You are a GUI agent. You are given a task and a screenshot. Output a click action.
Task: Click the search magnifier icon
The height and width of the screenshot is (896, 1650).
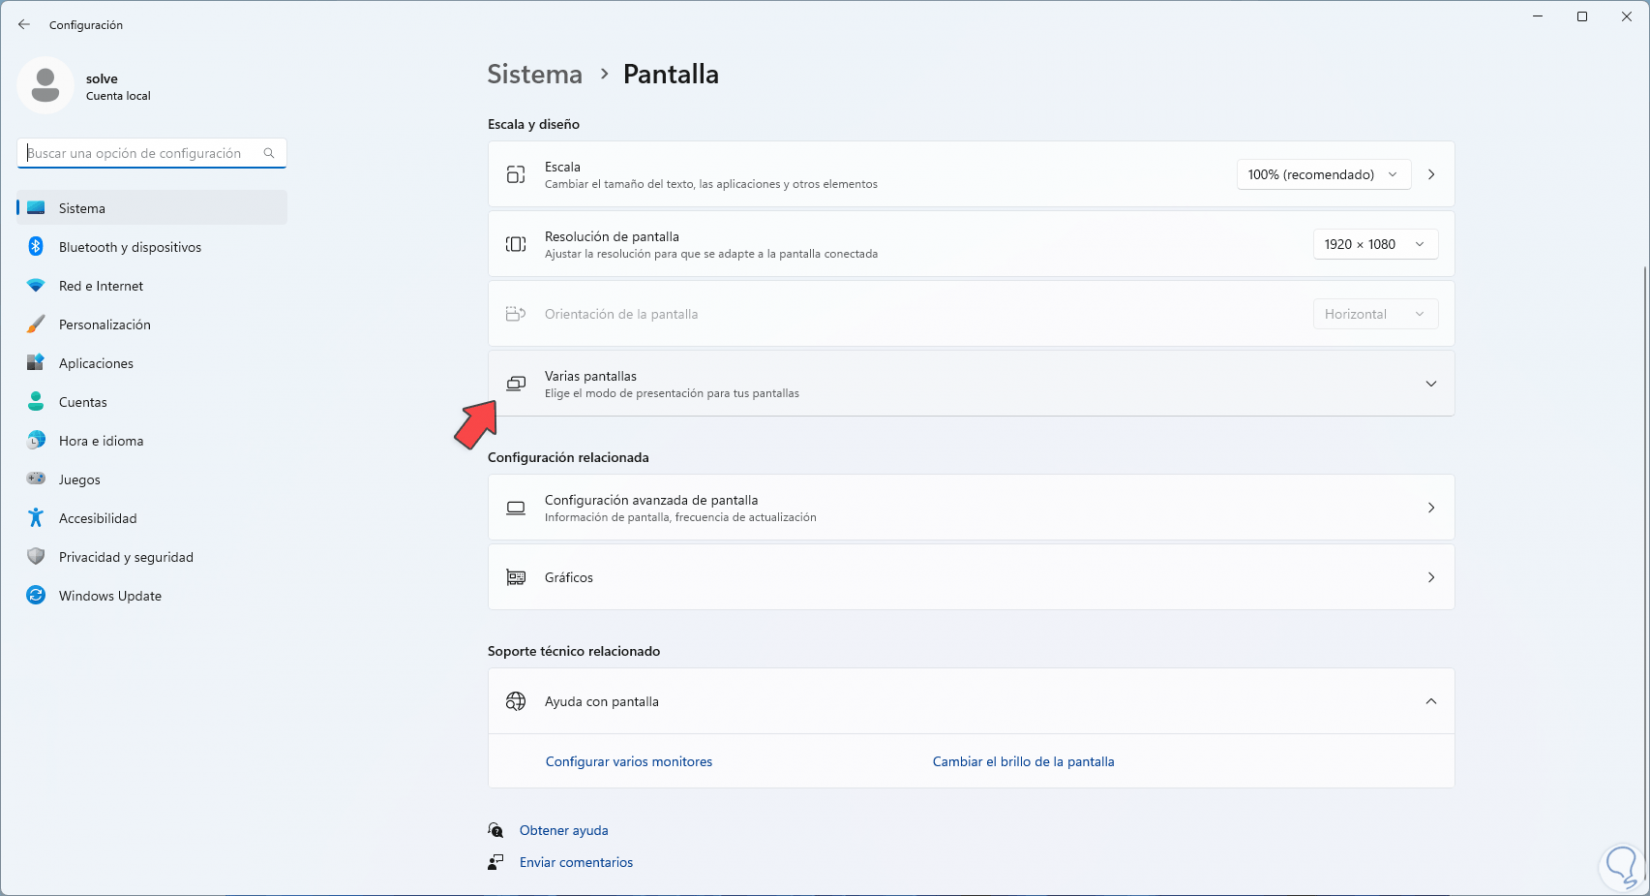coord(269,153)
